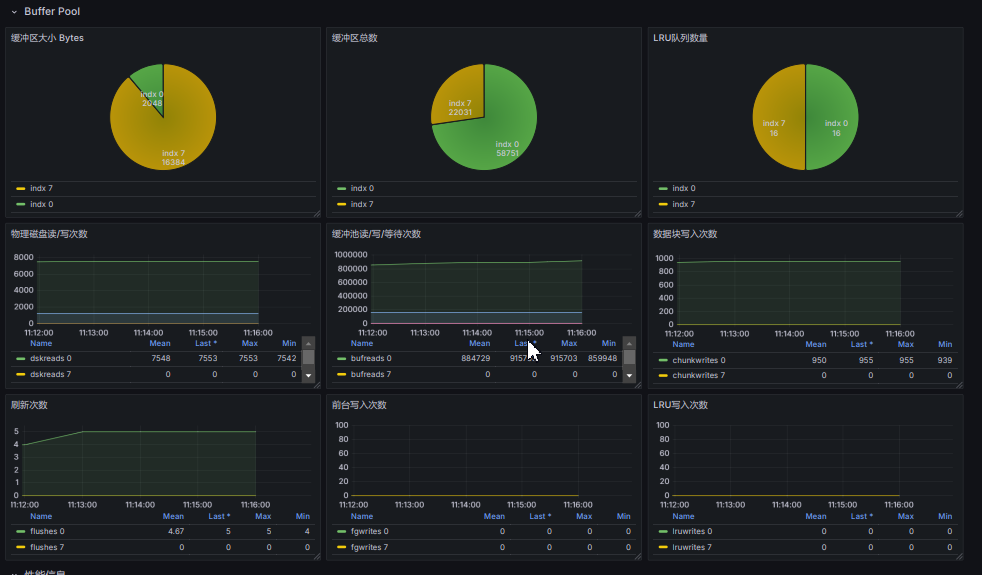This screenshot has height=575, width=982.
Task: Select bufreads 0 series in legend
Action: 371,358
